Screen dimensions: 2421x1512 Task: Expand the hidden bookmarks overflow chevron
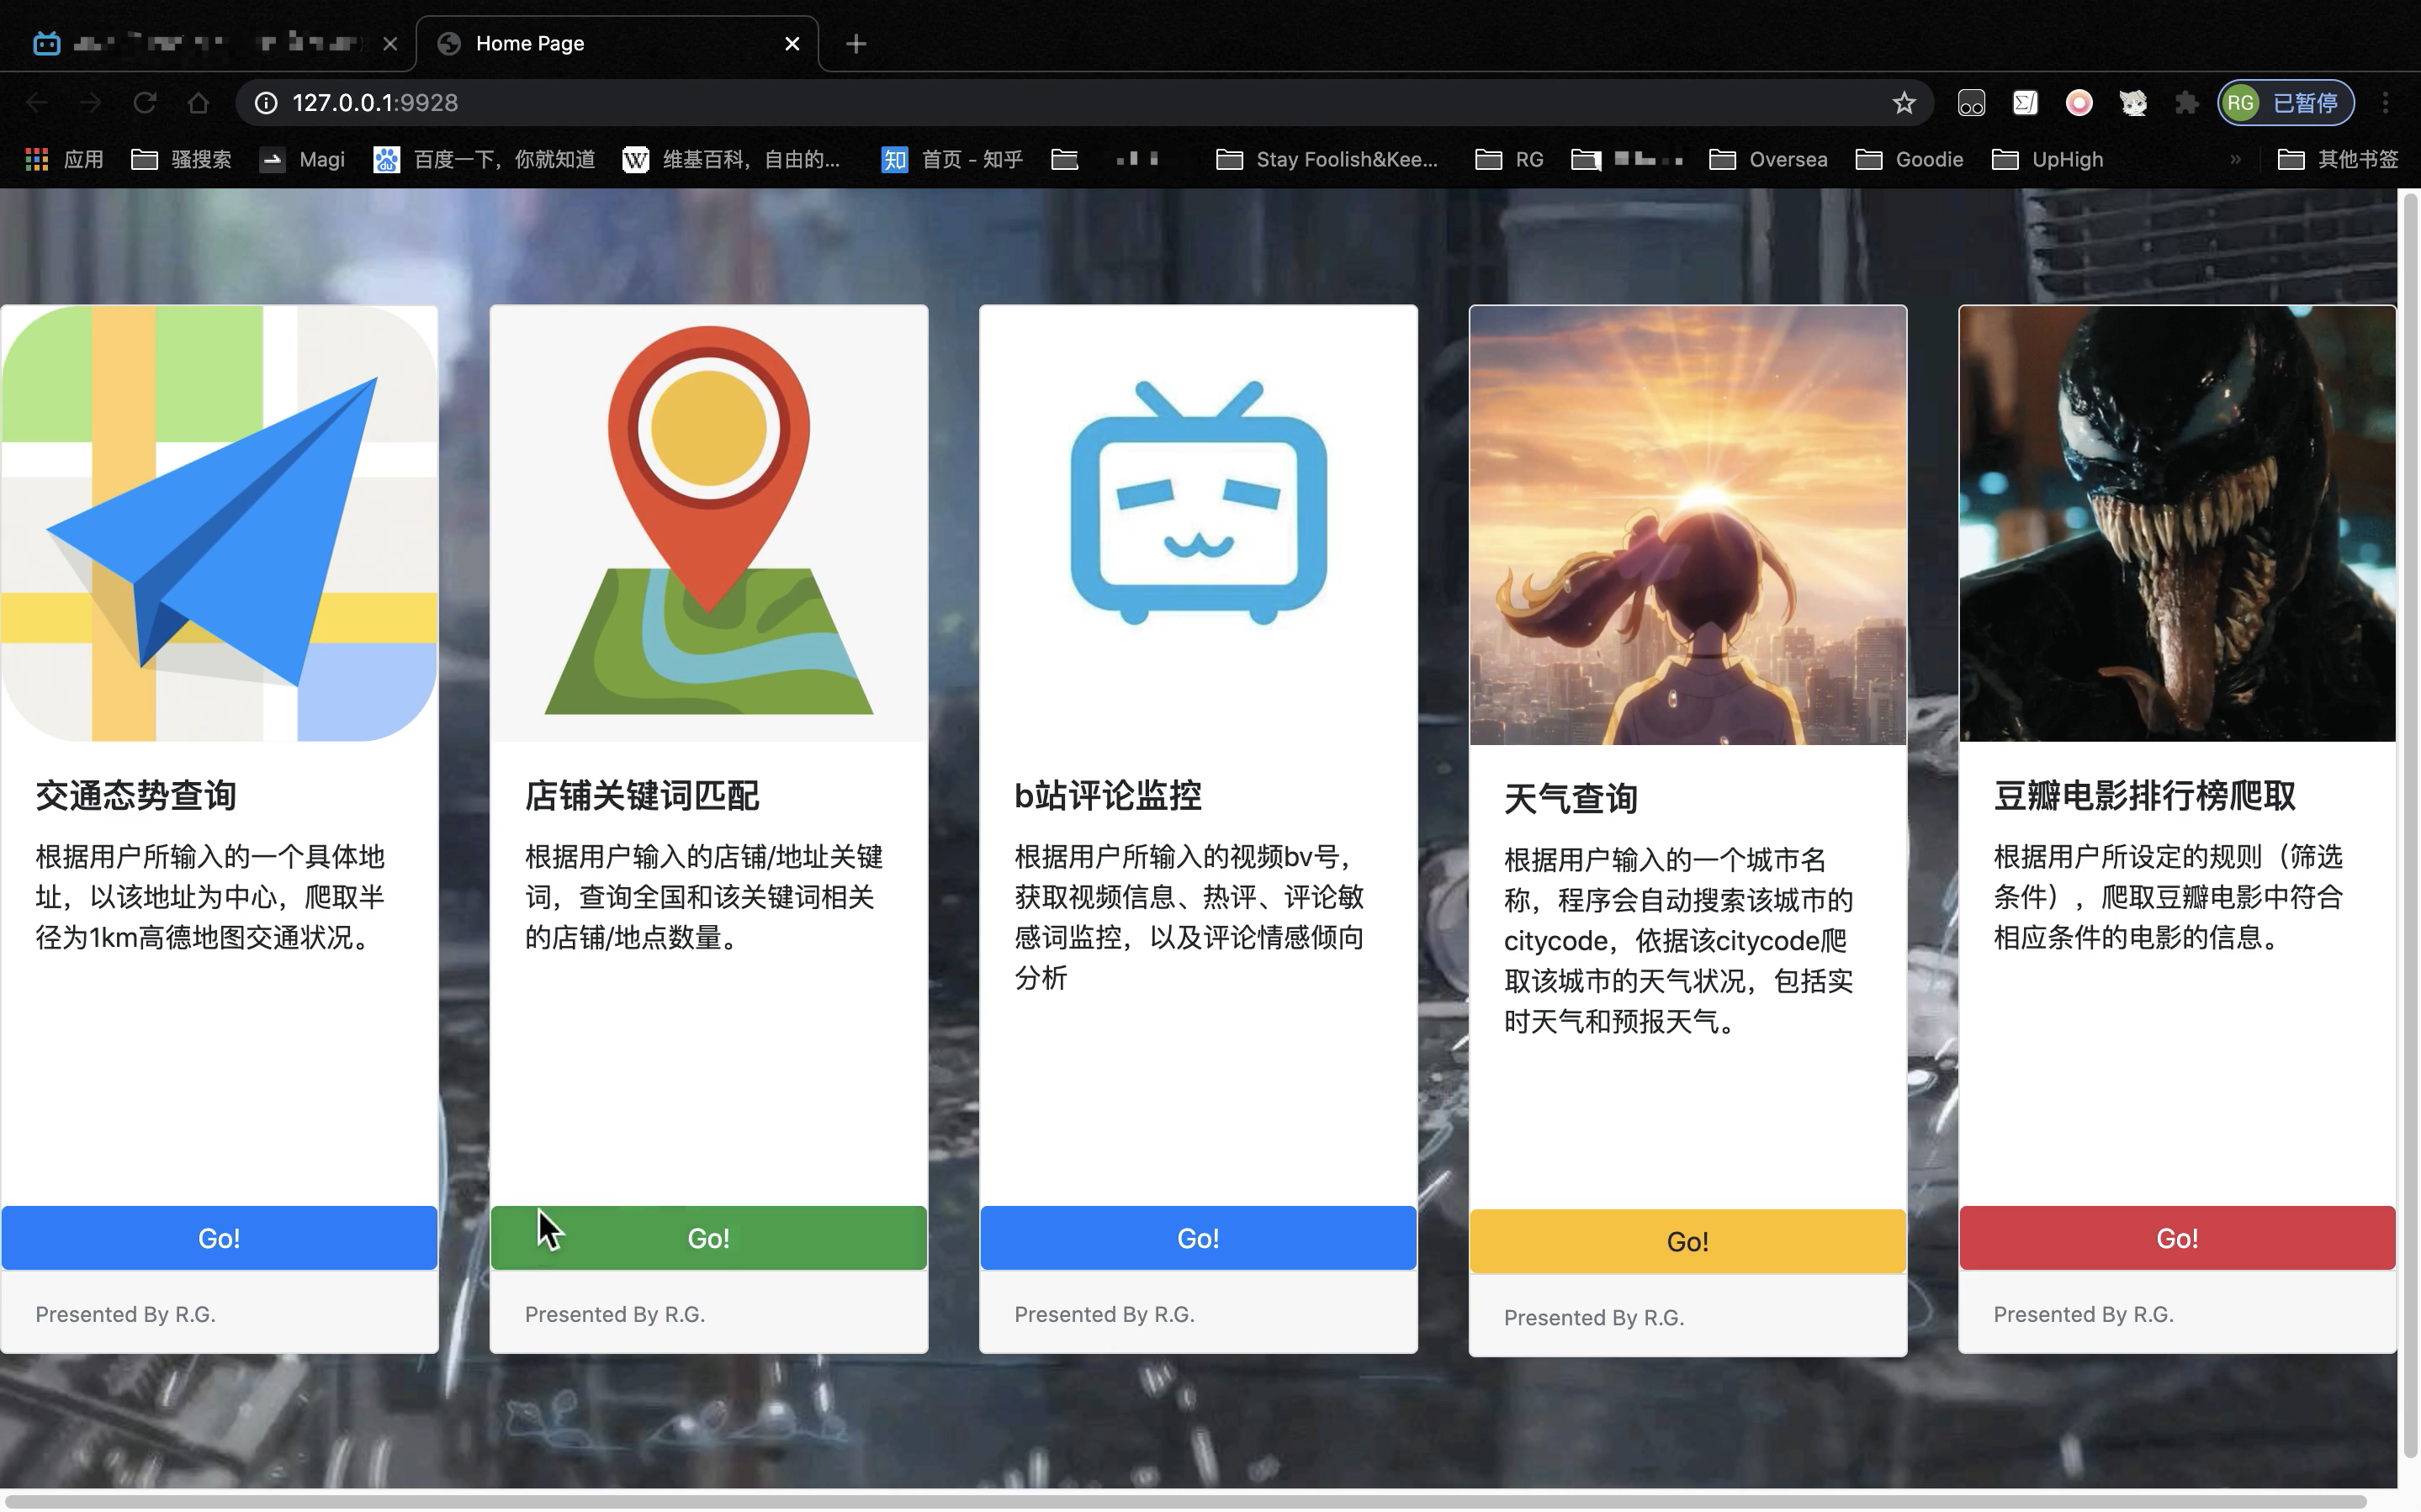coord(2235,160)
